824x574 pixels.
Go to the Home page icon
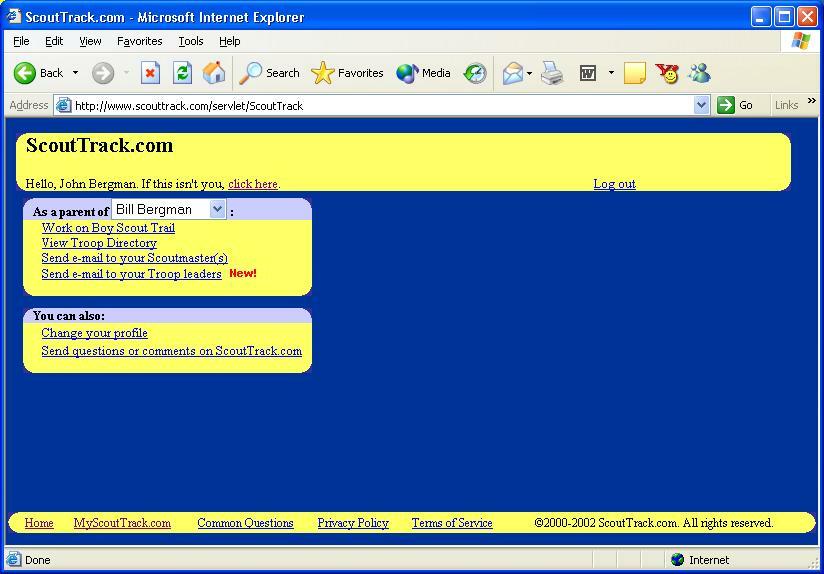(214, 73)
